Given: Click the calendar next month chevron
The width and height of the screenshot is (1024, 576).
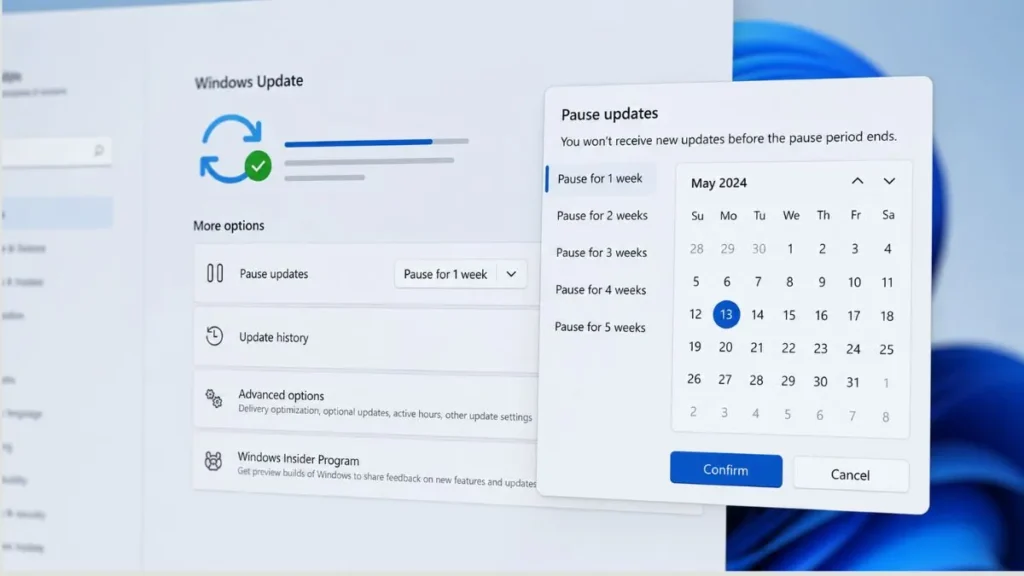Looking at the screenshot, I should pyautogui.click(x=889, y=182).
